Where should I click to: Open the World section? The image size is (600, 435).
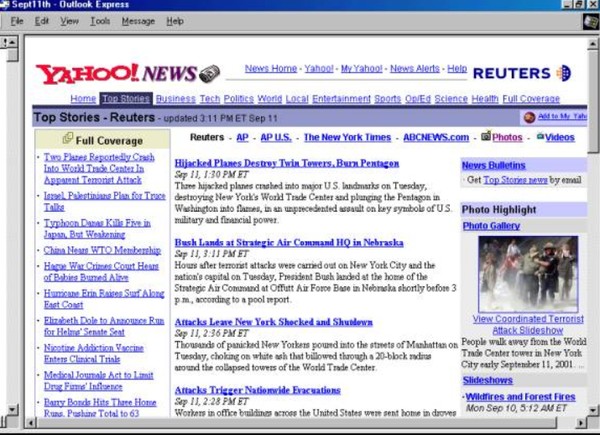click(269, 99)
